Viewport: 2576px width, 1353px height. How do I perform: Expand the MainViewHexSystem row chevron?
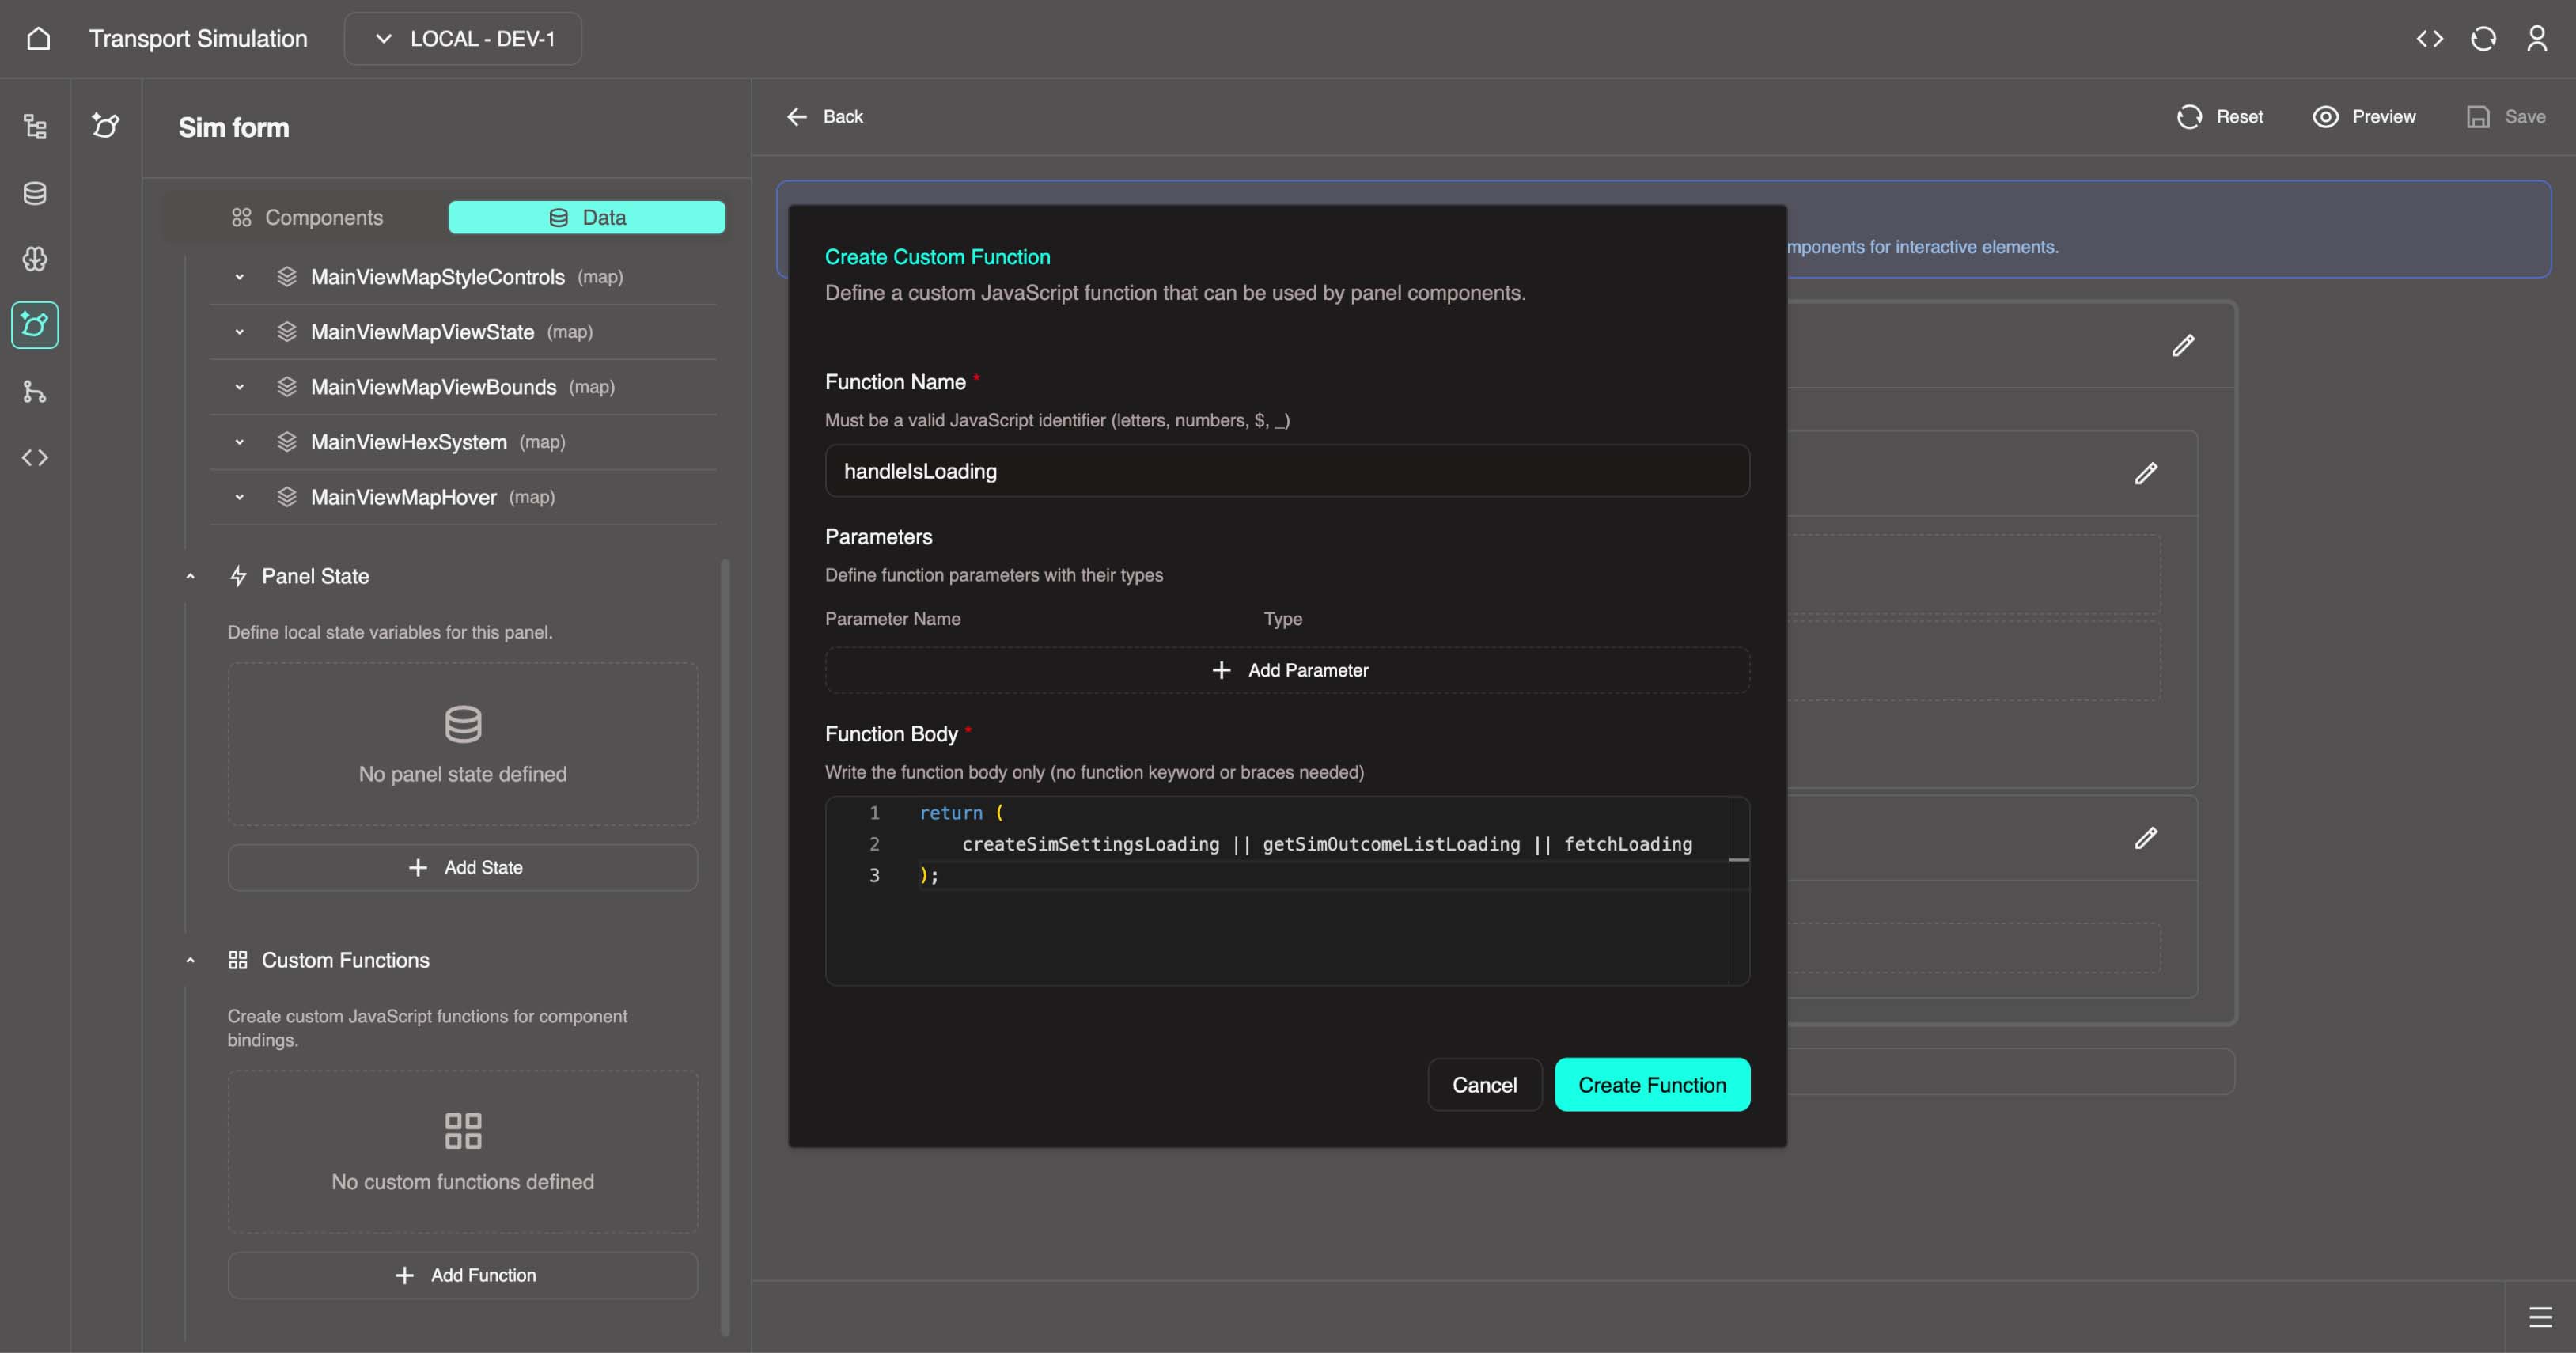(x=239, y=442)
